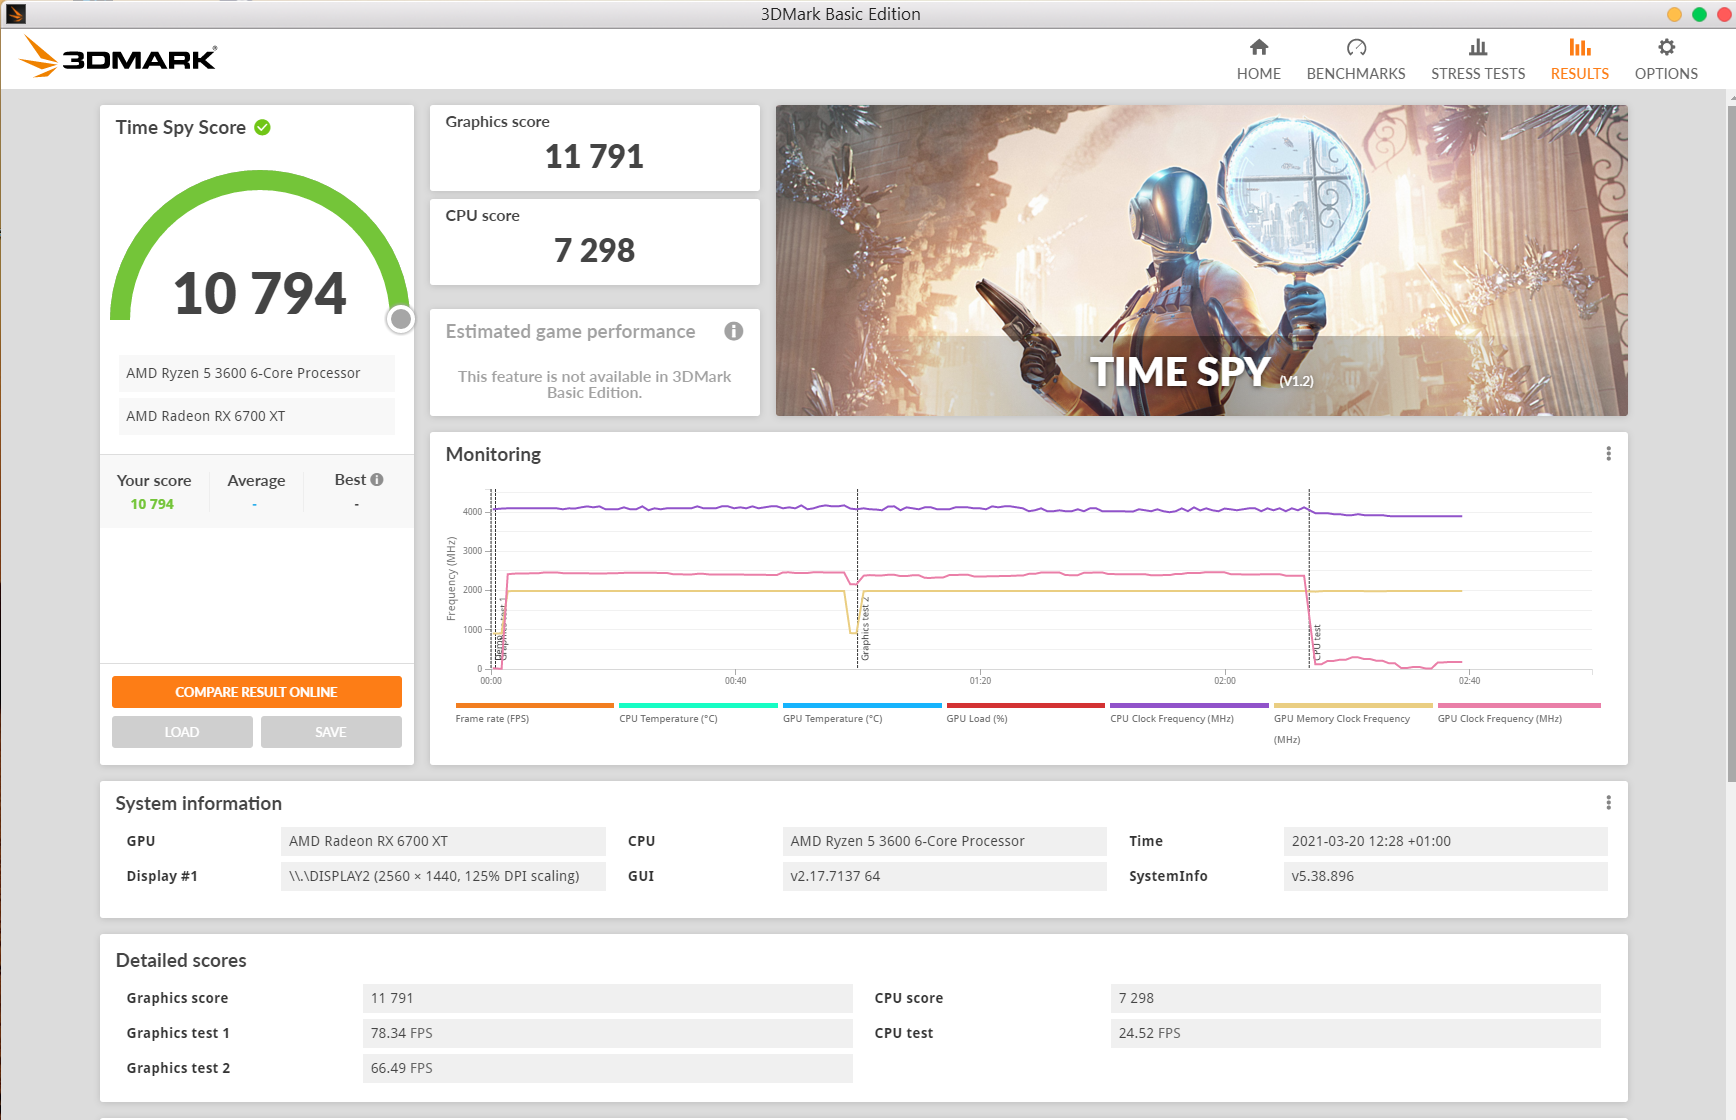
Task: Click Graphics test 1 value 78.34 FPS
Action: point(608,1033)
